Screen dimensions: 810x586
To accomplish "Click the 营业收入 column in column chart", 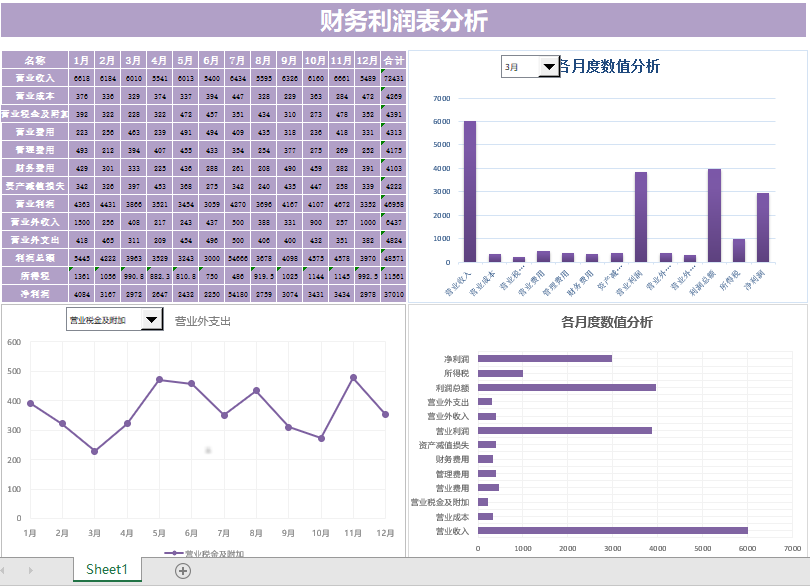I will click(x=470, y=192).
